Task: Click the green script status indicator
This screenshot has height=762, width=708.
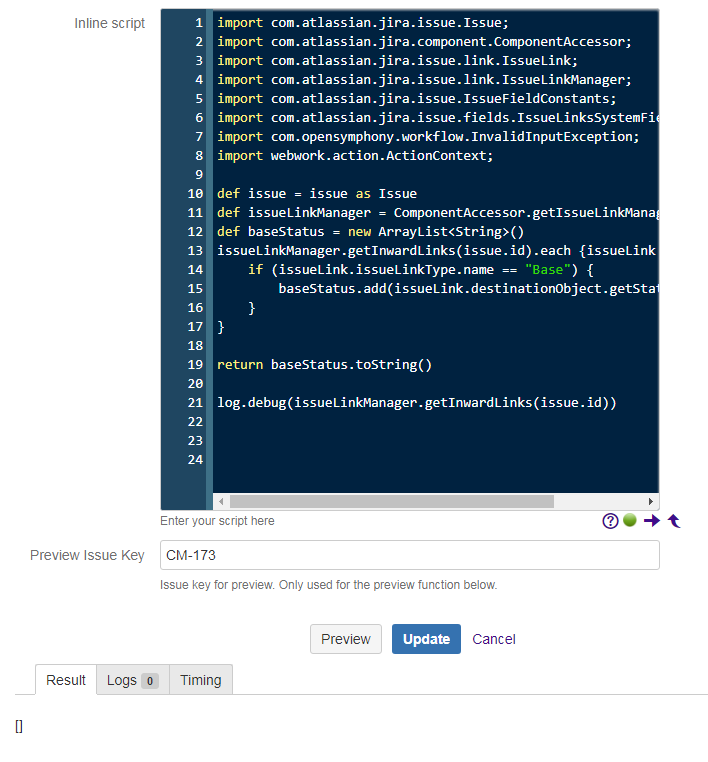Action: tap(630, 520)
